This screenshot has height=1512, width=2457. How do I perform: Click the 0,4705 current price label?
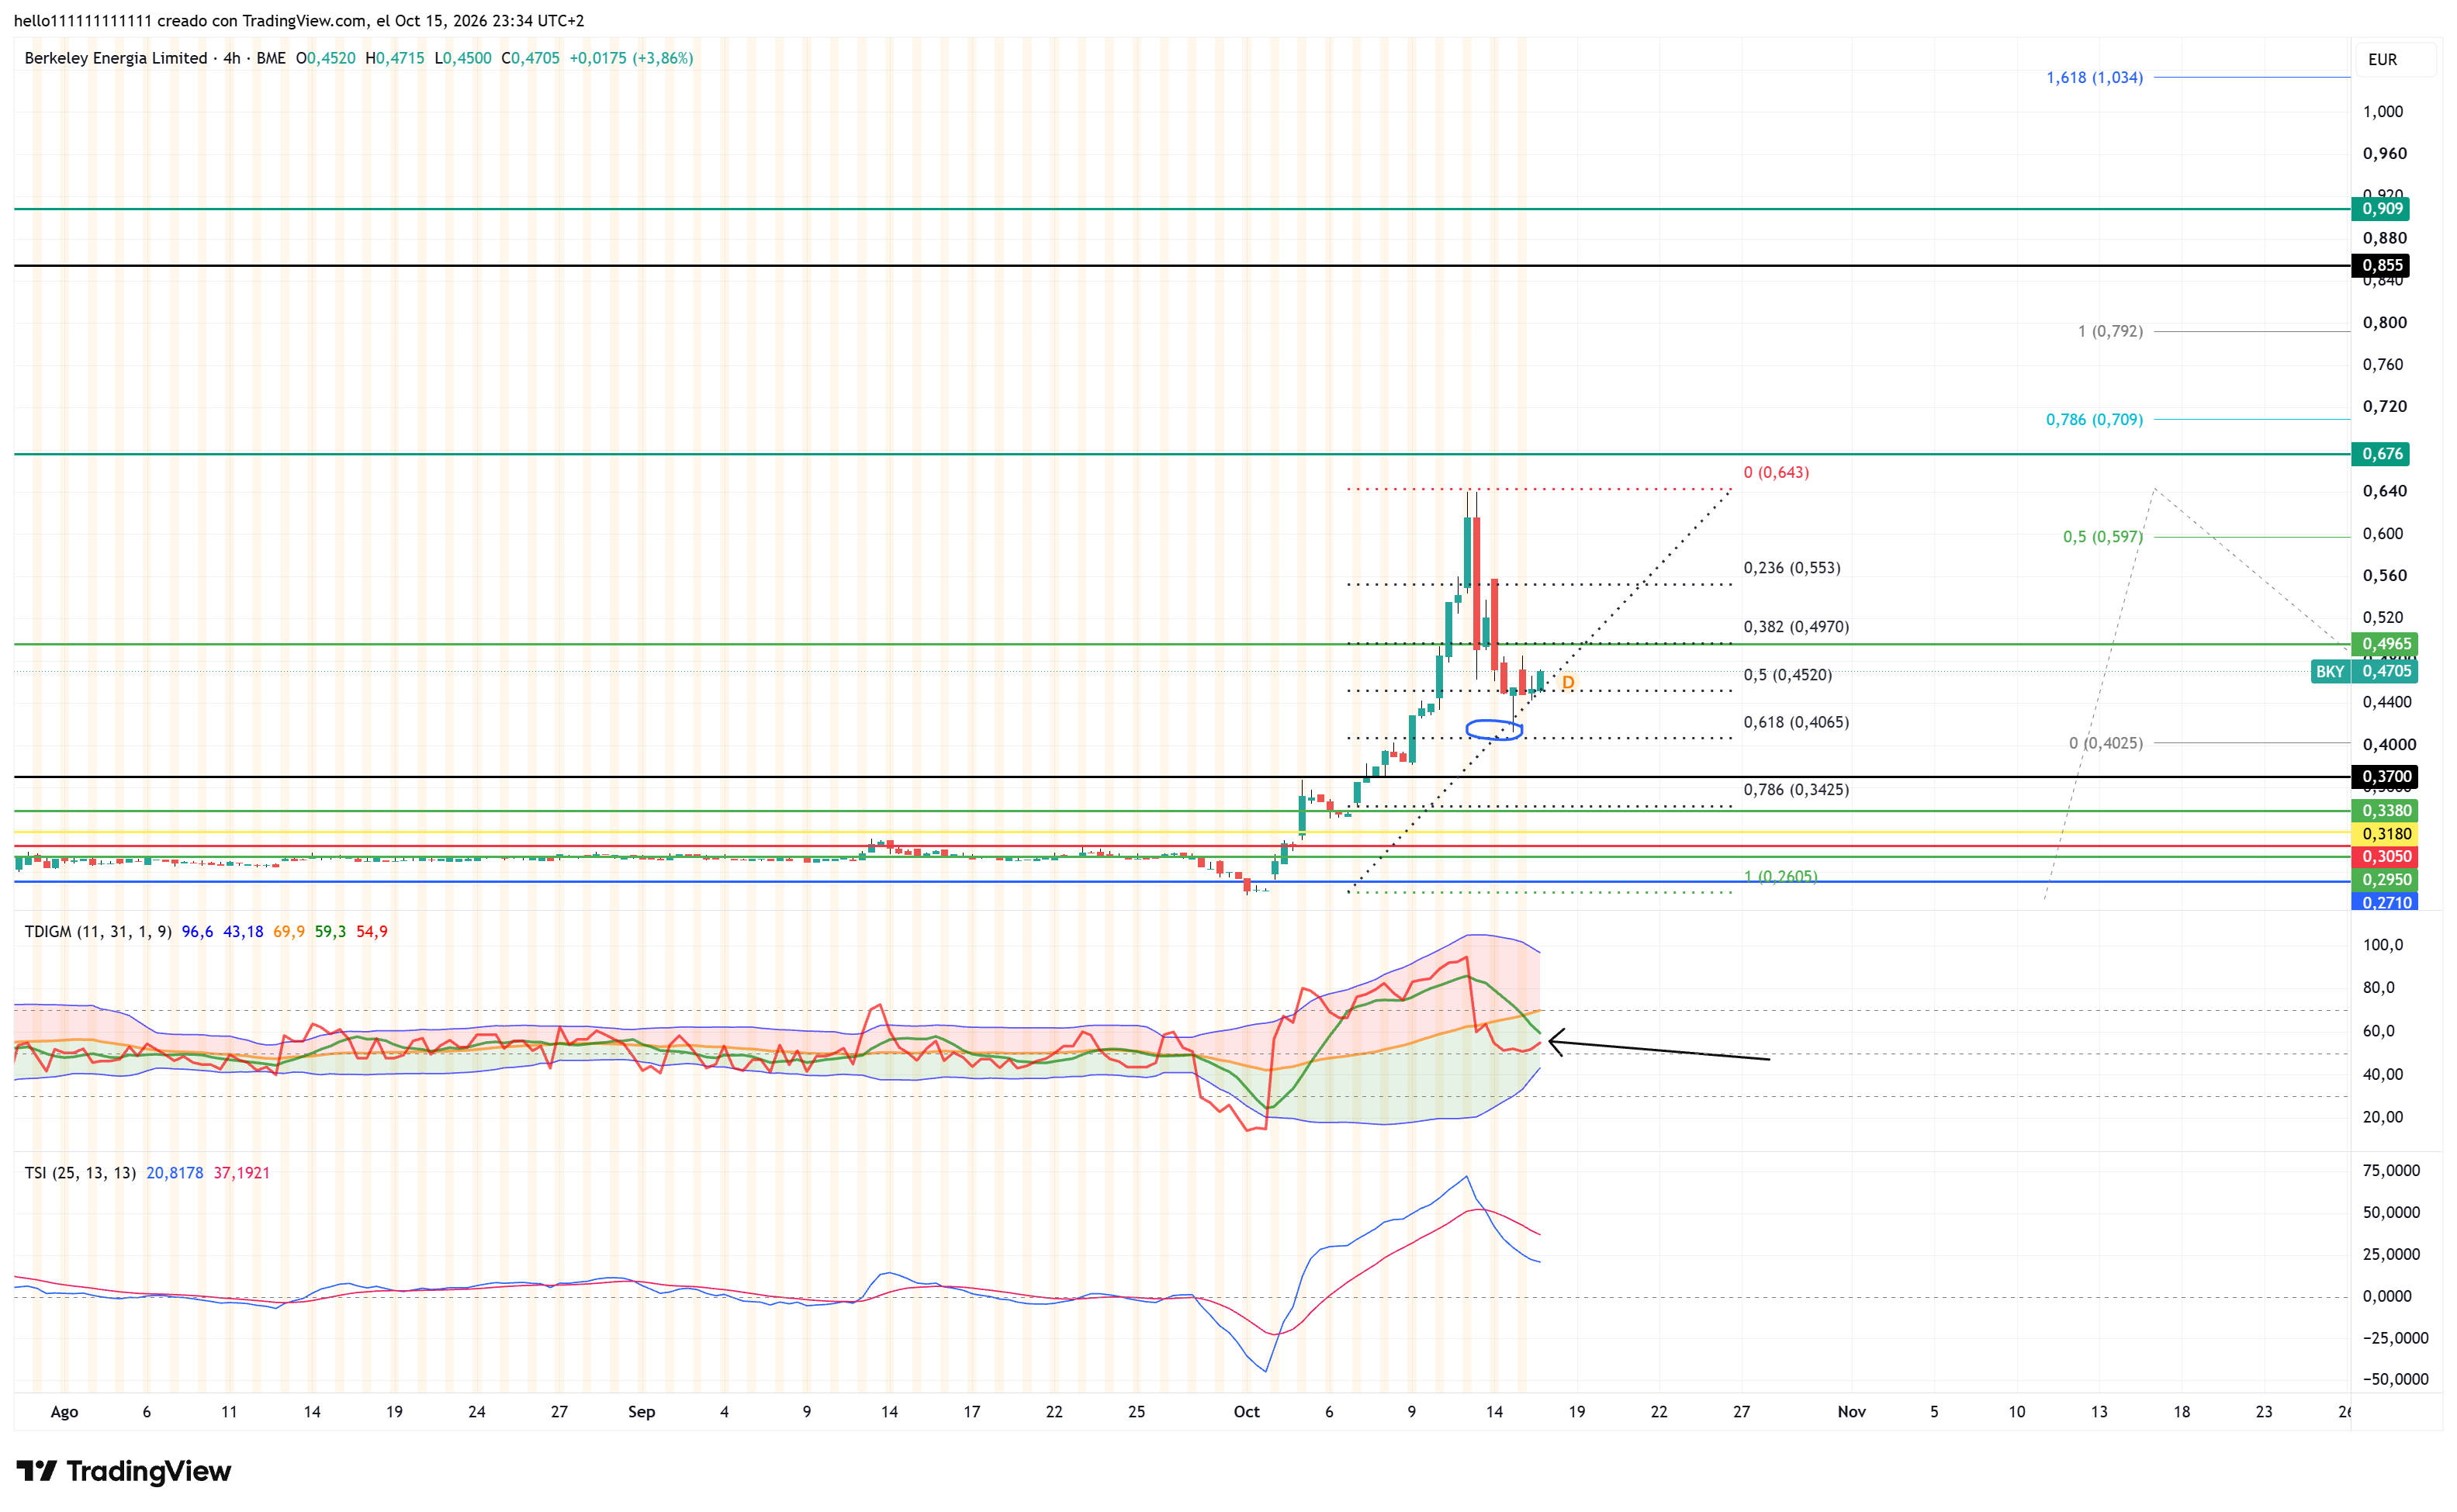pyautogui.click(x=2386, y=671)
